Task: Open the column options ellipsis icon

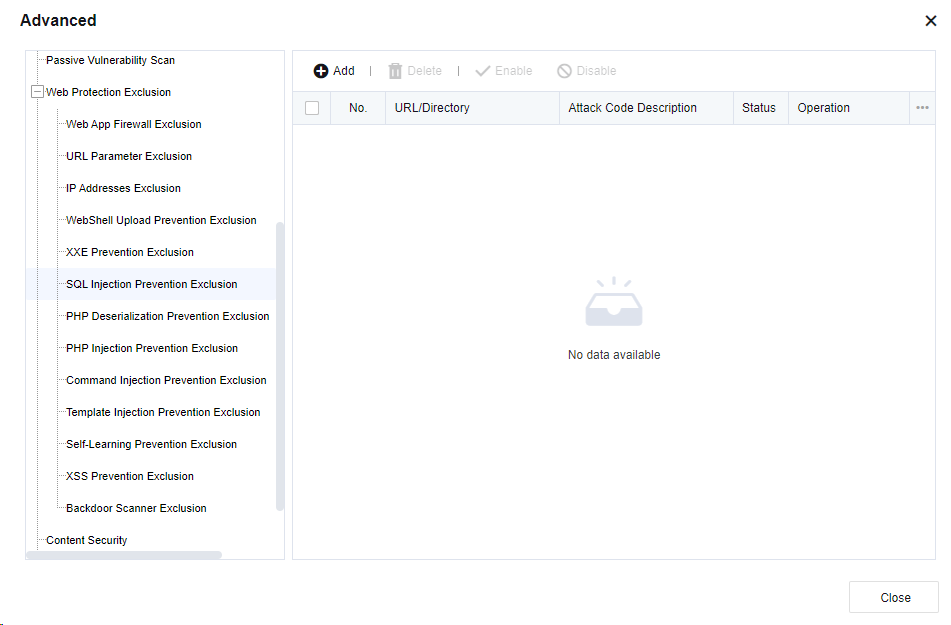Action: click(922, 108)
